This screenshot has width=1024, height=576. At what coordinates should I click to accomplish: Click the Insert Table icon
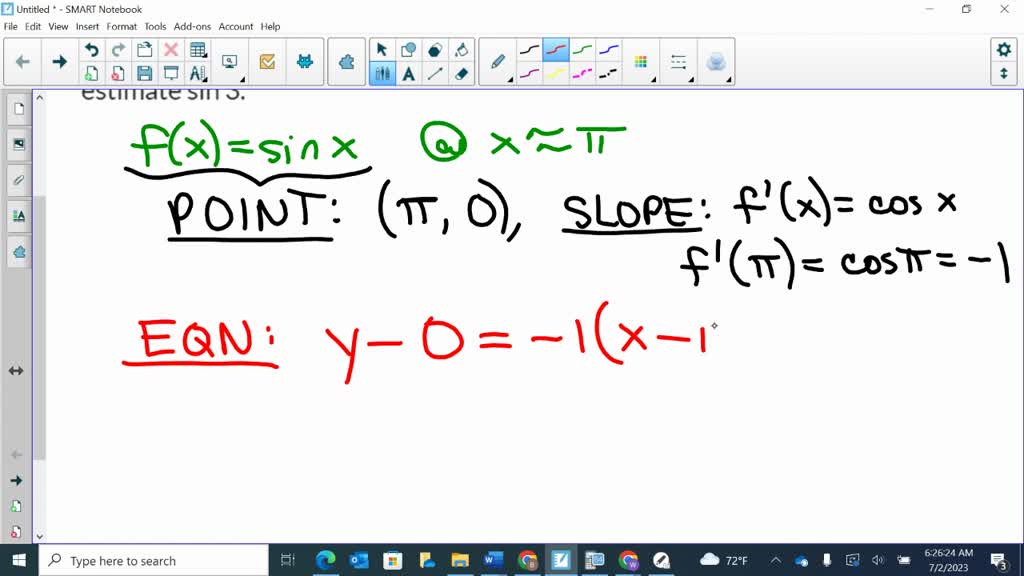pyautogui.click(x=198, y=48)
